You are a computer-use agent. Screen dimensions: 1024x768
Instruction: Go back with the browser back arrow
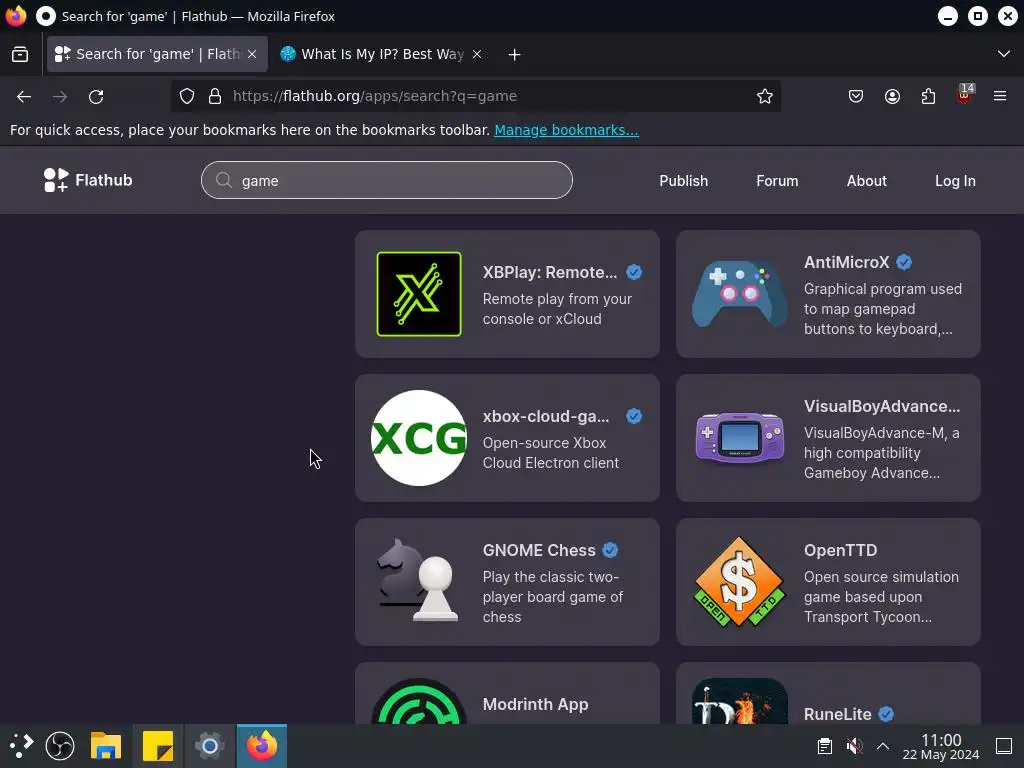click(x=24, y=97)
